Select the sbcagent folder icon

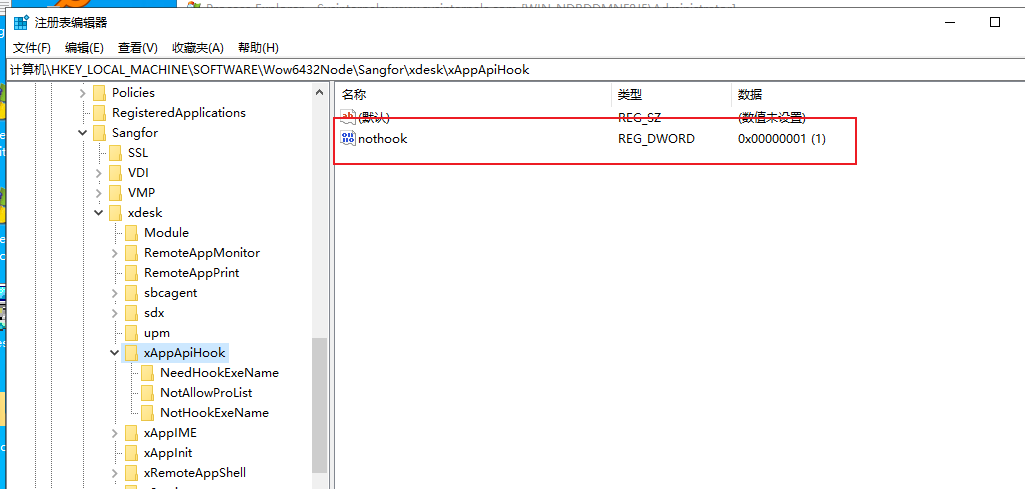click(131, 293)
